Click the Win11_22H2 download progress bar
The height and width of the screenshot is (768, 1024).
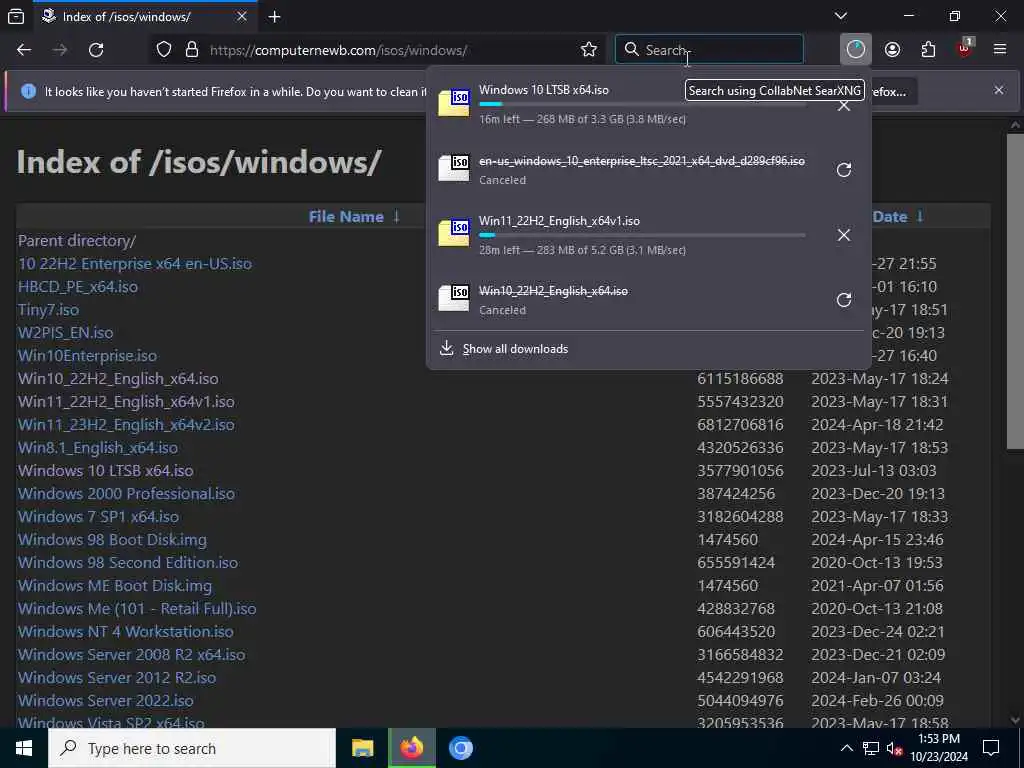642,235
